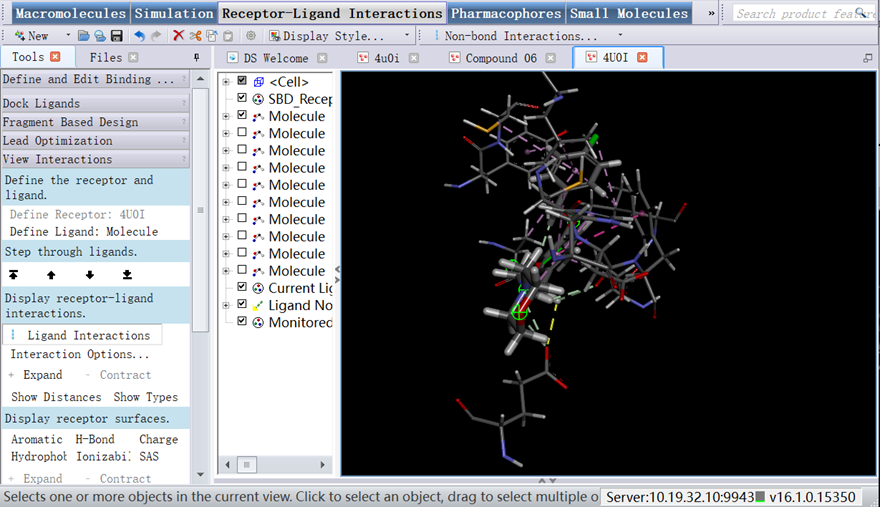The width and height of the screenshot is (880, 507).
Task: Jump to first ligand arrow icon
Action: [13, 274]
